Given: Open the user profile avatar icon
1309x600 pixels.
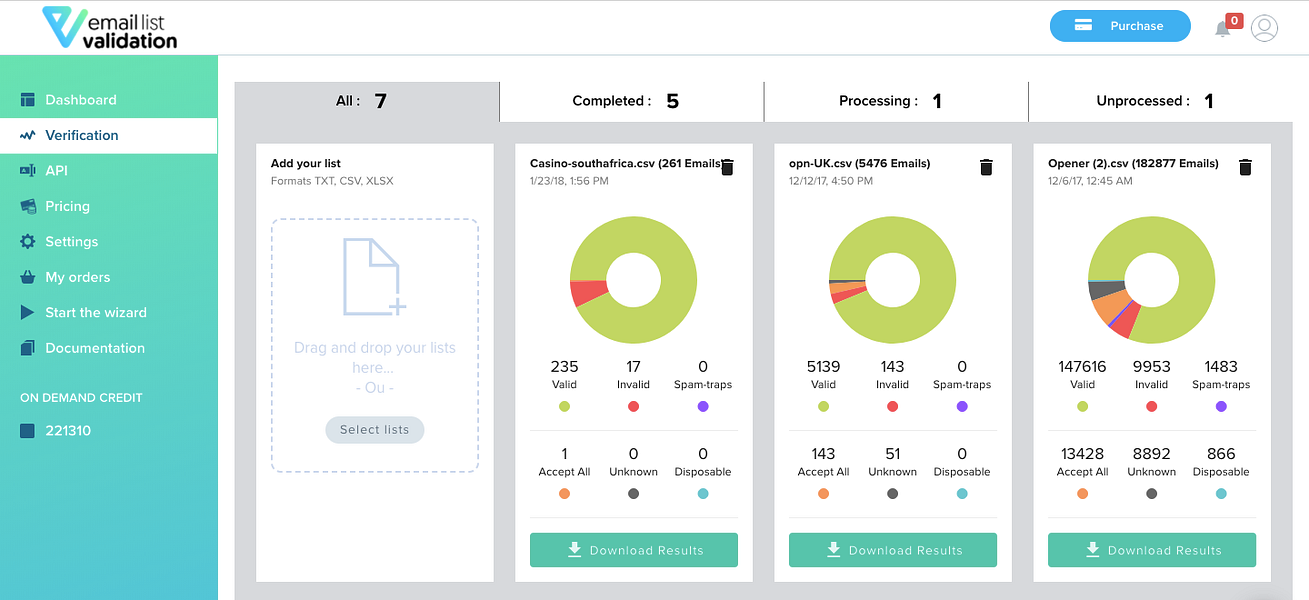Looking at the screenshot, I should [x=1264, y=28].
